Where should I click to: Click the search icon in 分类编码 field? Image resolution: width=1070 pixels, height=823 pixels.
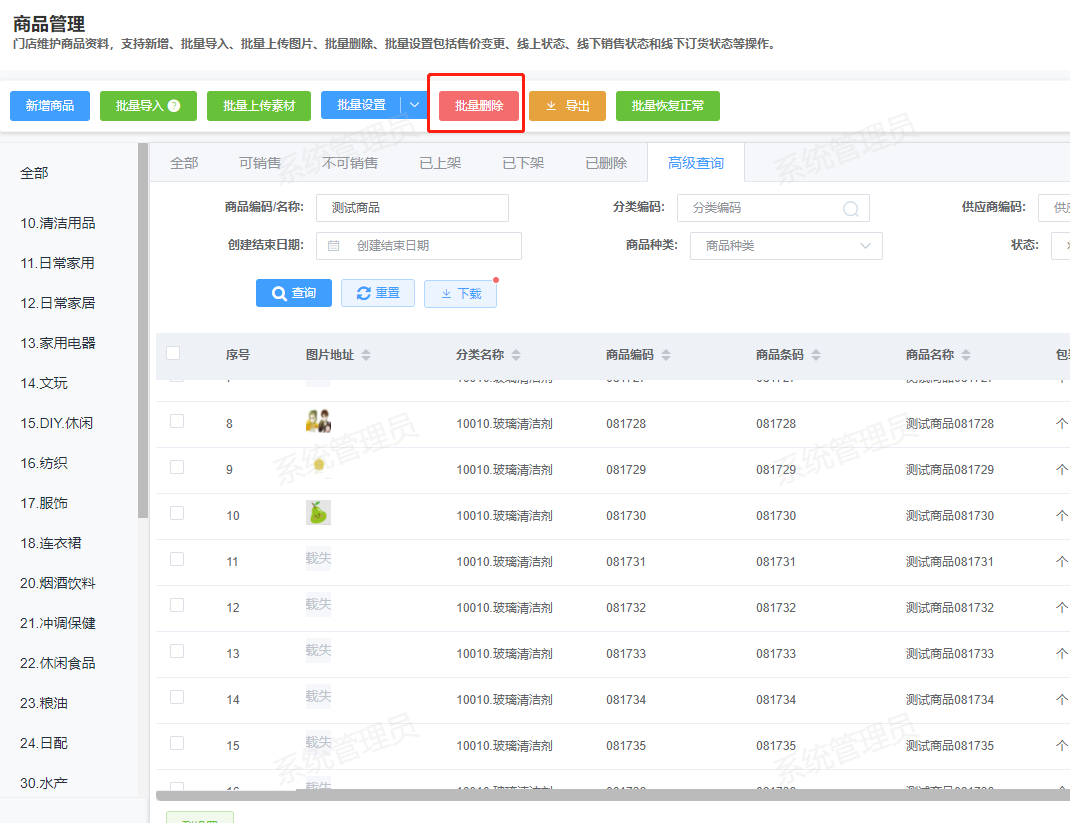click(851, 209)
